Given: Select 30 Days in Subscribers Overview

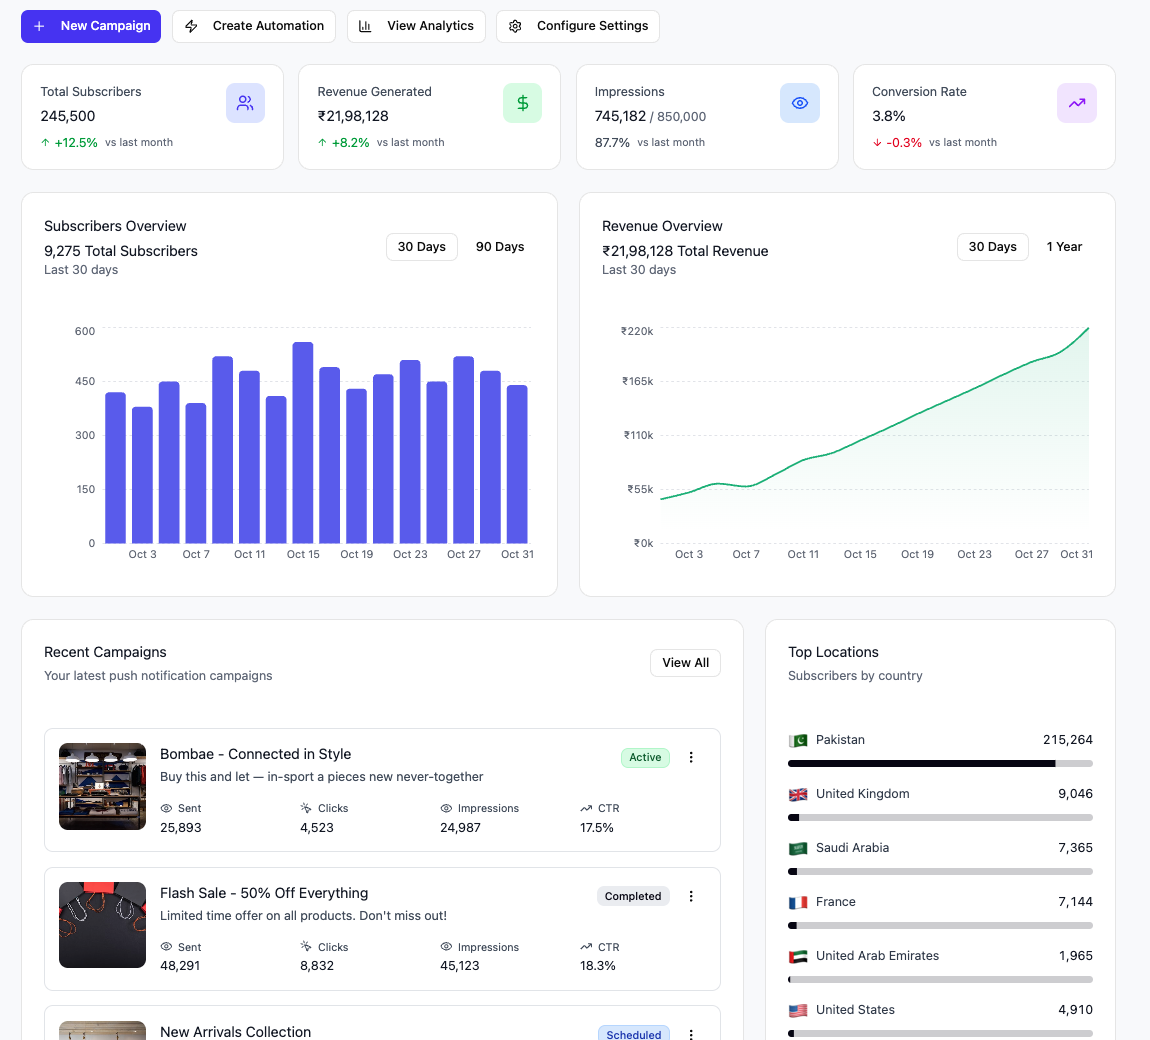Looking at the screenshot, I should [422, 247].
